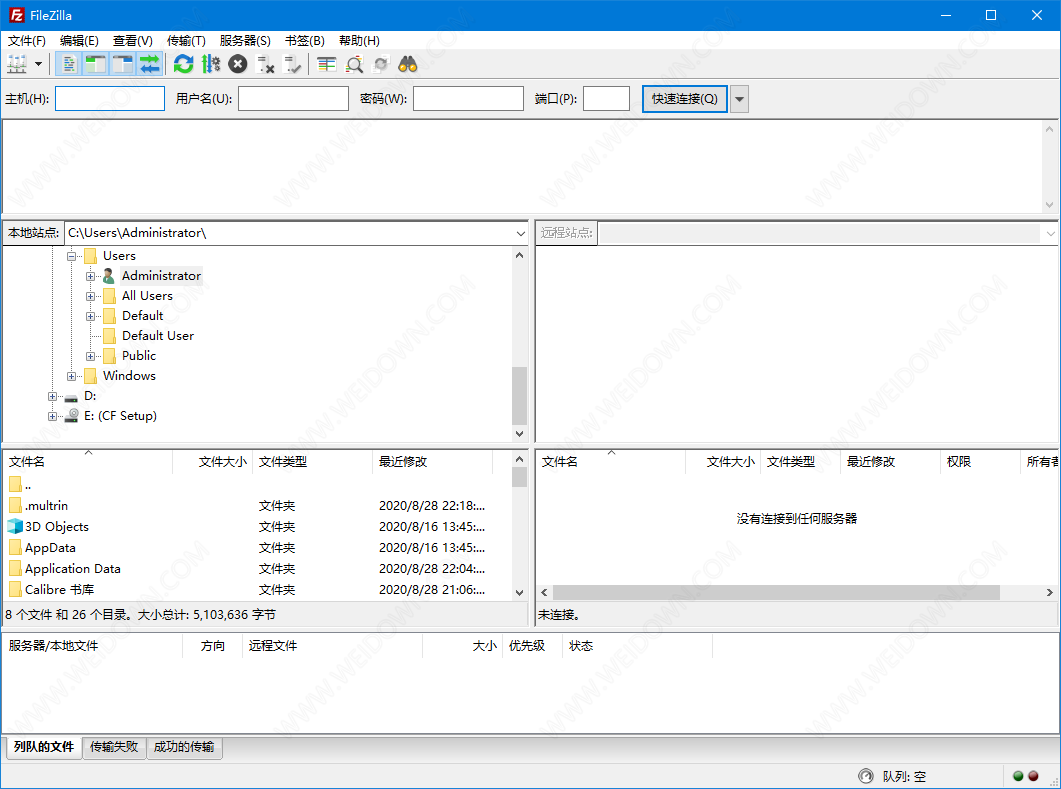Screen dimensions: 1061x789
Task: Disconnect from current server icon
Action: [265, 64]
